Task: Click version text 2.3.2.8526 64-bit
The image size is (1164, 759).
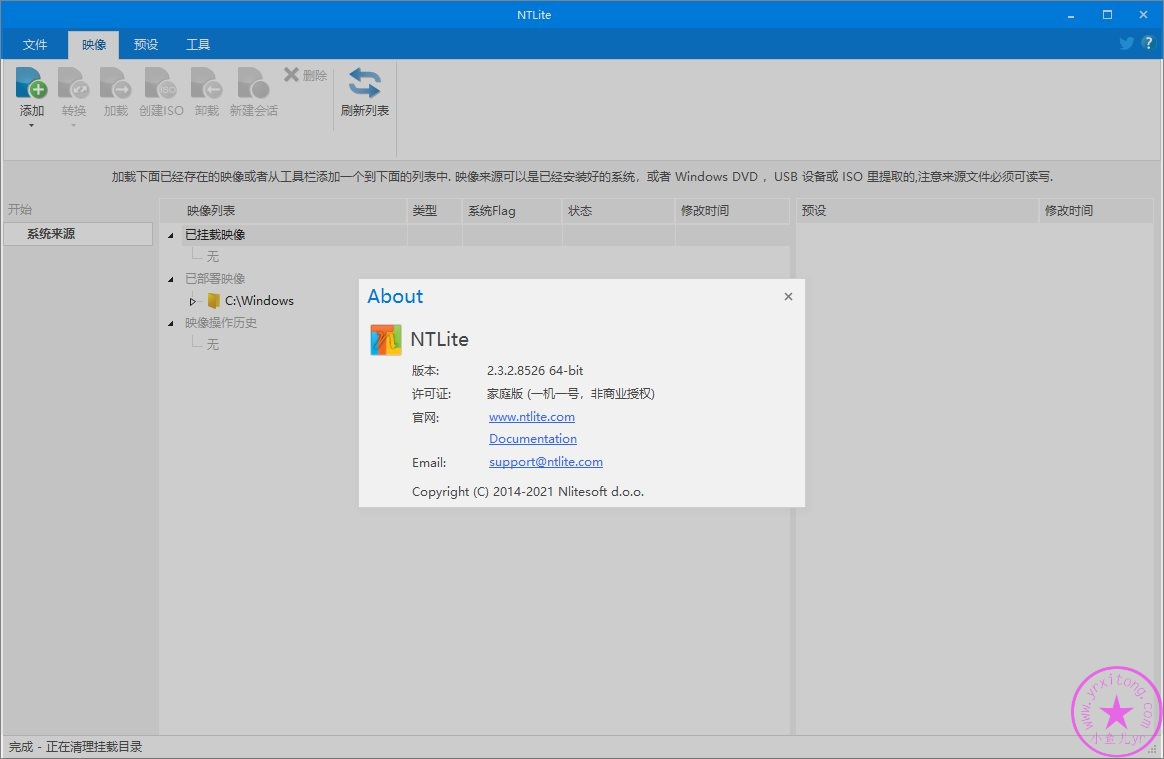Action: coord(534,371)
